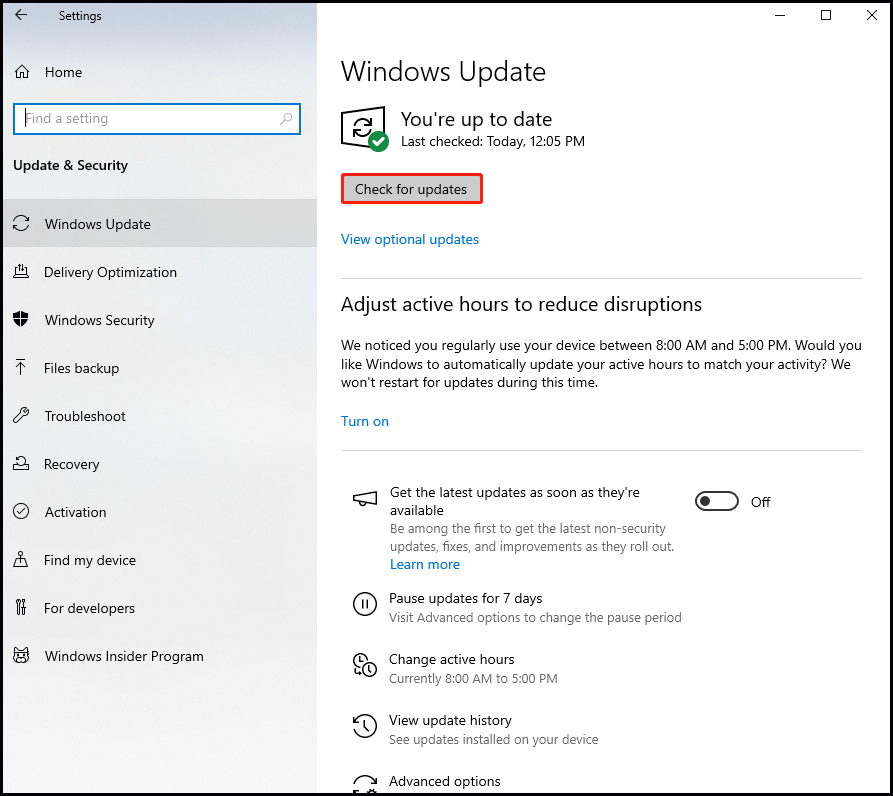Click the Advanced options gear icon

tap(364, 785)
